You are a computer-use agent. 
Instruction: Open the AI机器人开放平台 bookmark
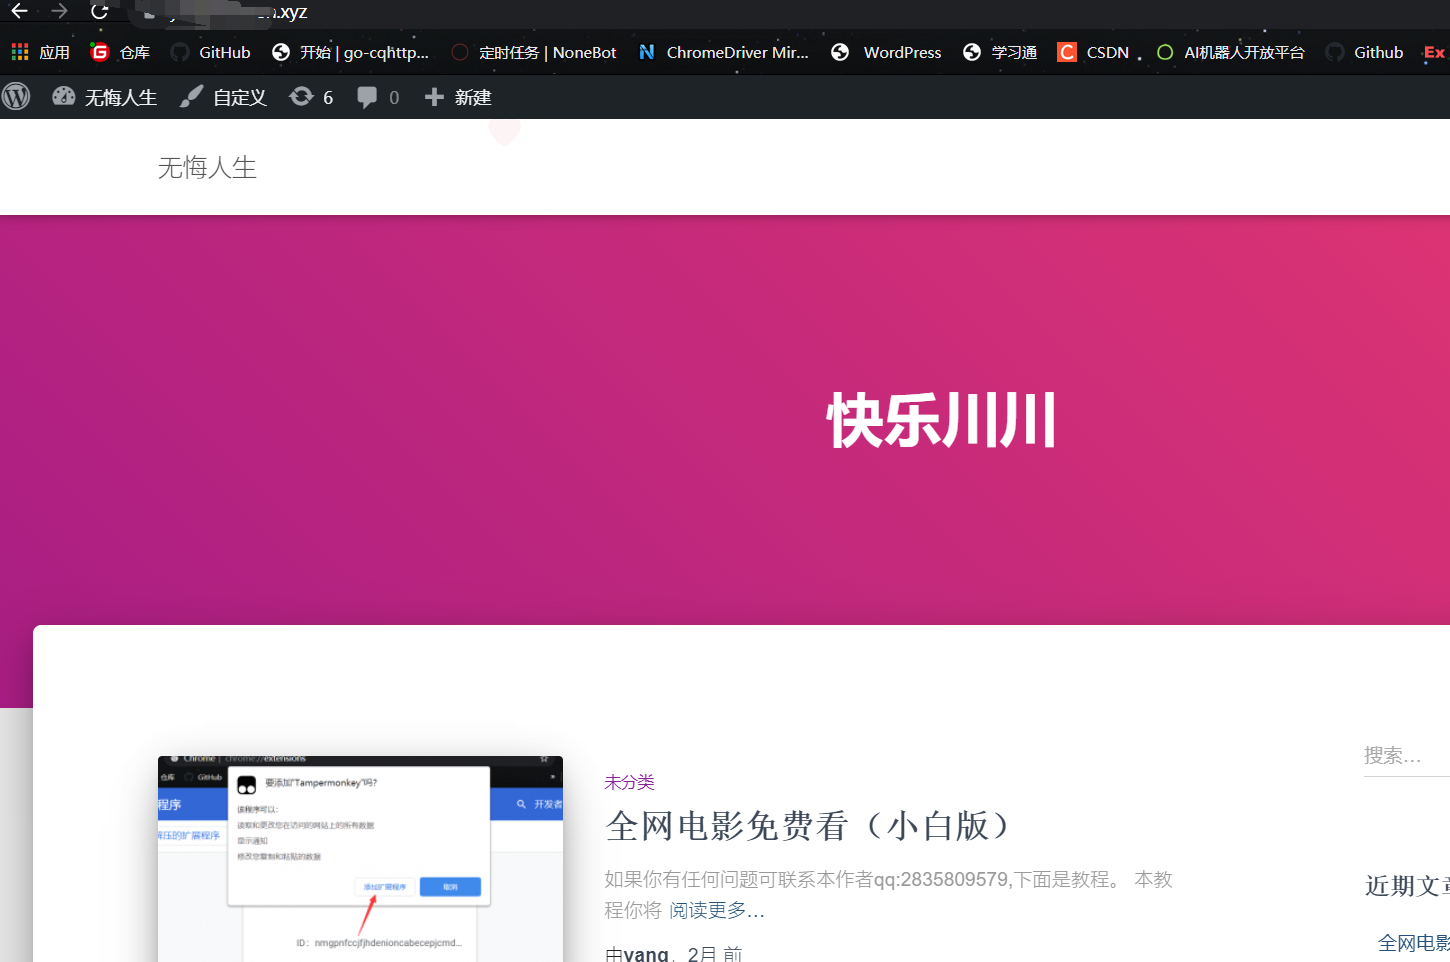point(1230,52)
